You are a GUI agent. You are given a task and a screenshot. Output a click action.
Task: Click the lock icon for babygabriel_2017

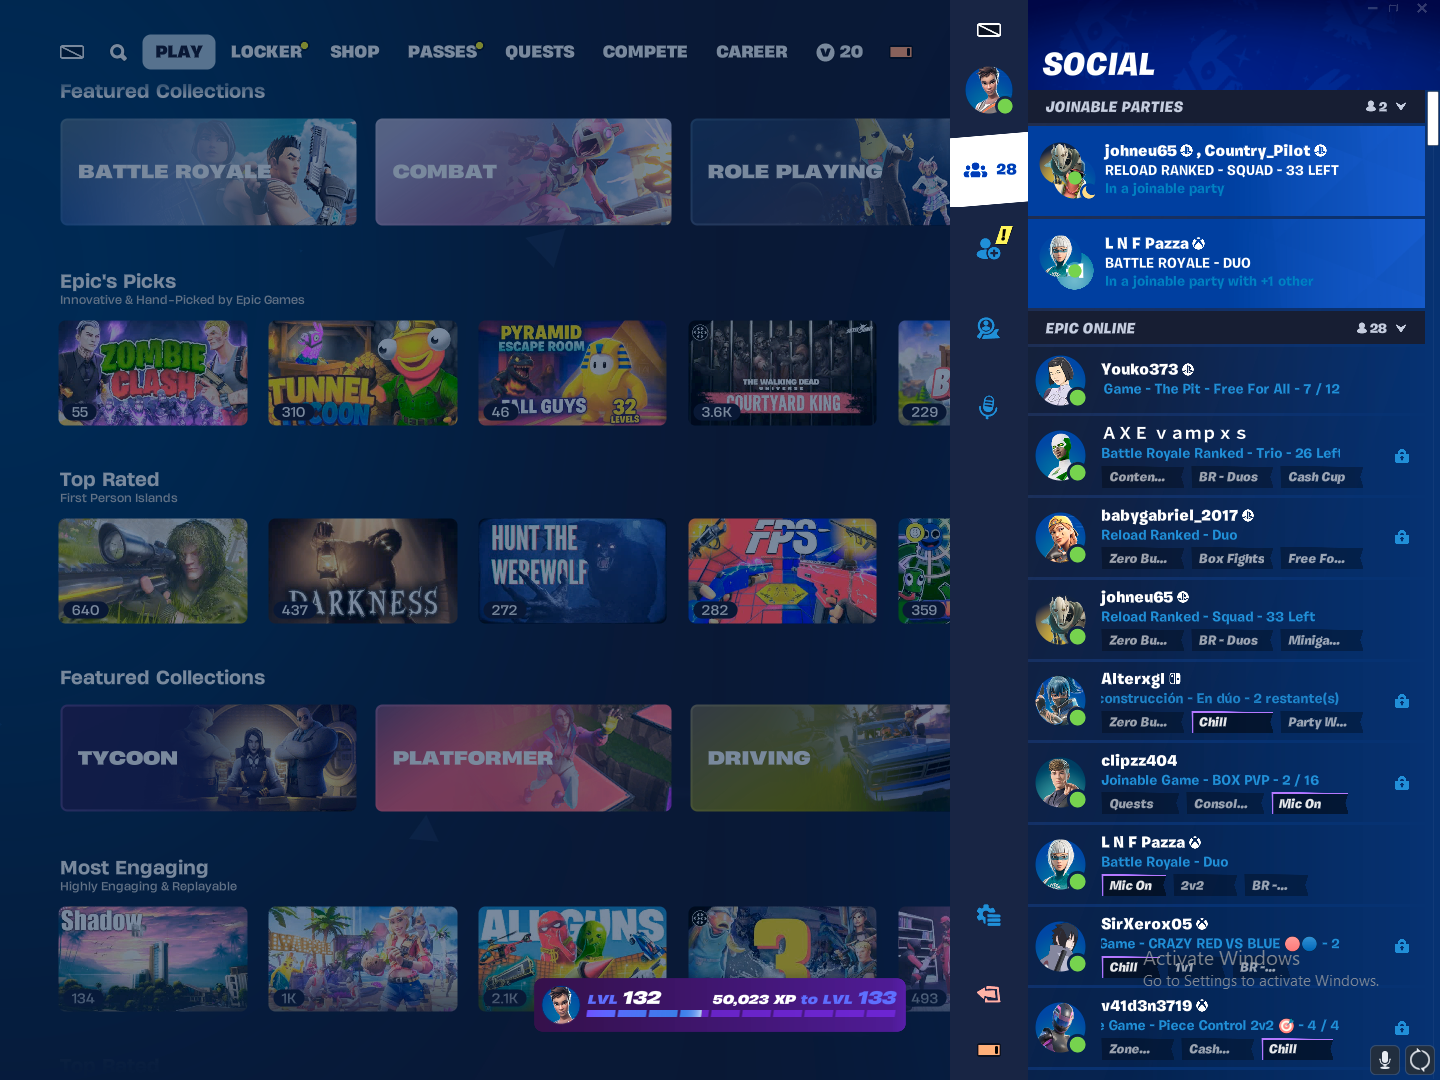1402,537
